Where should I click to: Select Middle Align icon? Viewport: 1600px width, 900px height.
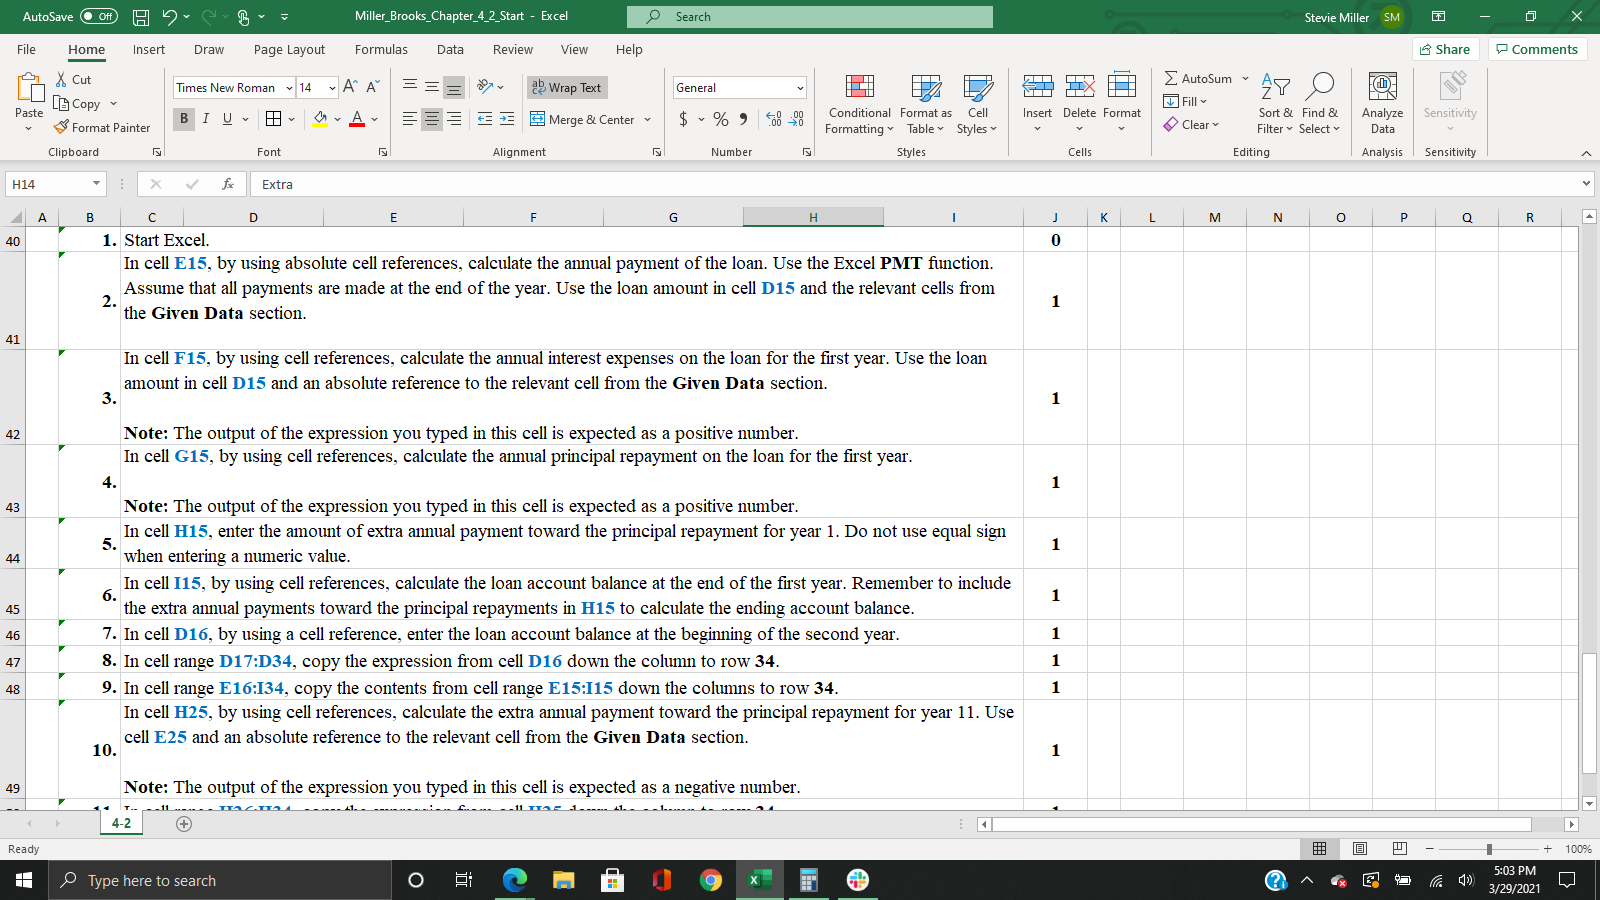tap(432, 87)
